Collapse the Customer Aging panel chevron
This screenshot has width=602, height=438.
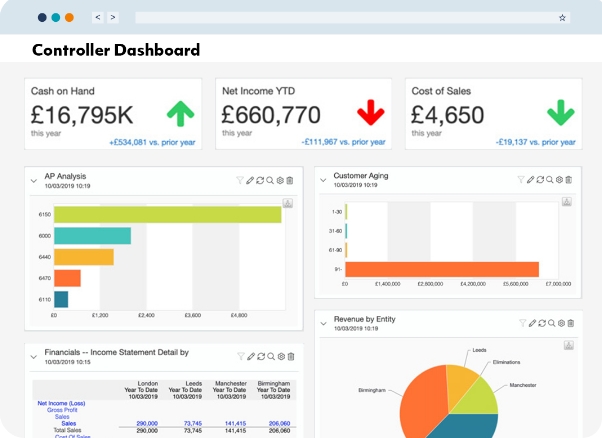(x=323, y=181)
